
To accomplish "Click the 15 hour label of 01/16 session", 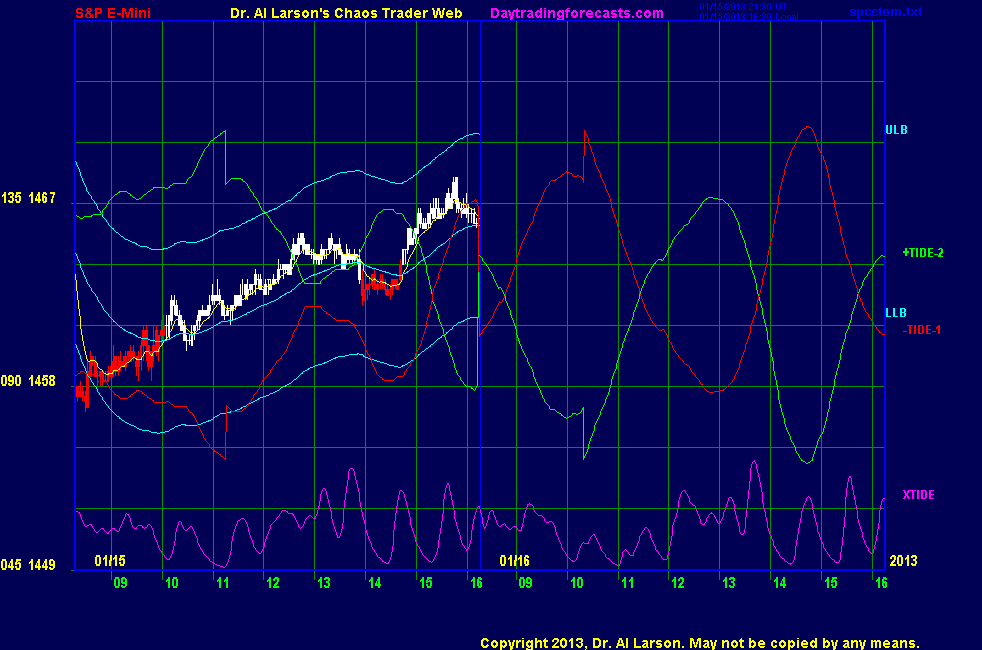I will pyautogui.click(x=831, y=583).
